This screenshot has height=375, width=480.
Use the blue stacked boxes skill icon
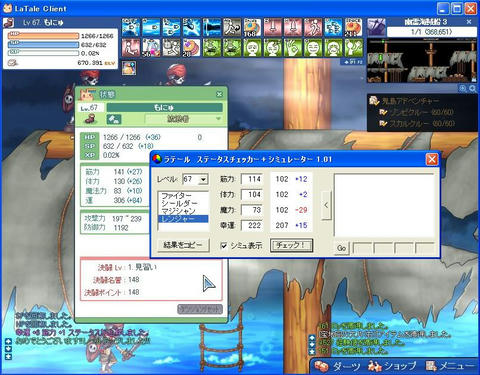(334, 27)
